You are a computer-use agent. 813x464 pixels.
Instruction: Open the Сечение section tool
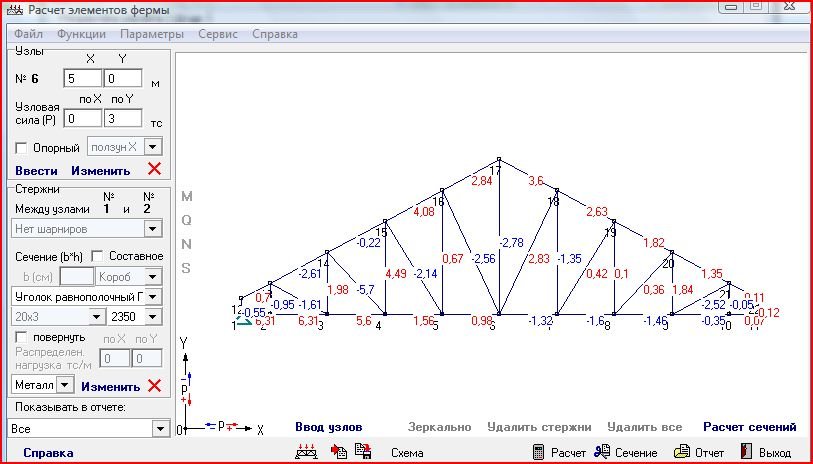click(626, 452)
